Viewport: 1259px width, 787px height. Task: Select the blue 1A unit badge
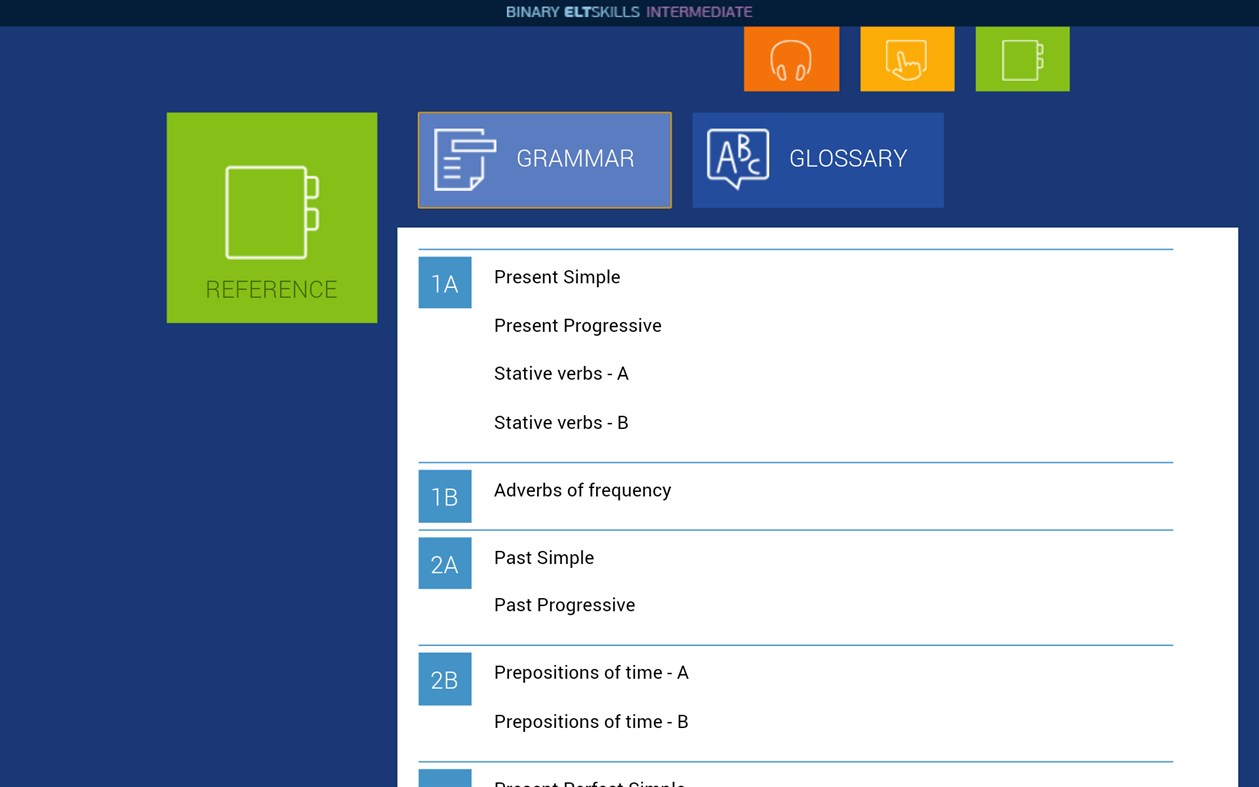444,282
